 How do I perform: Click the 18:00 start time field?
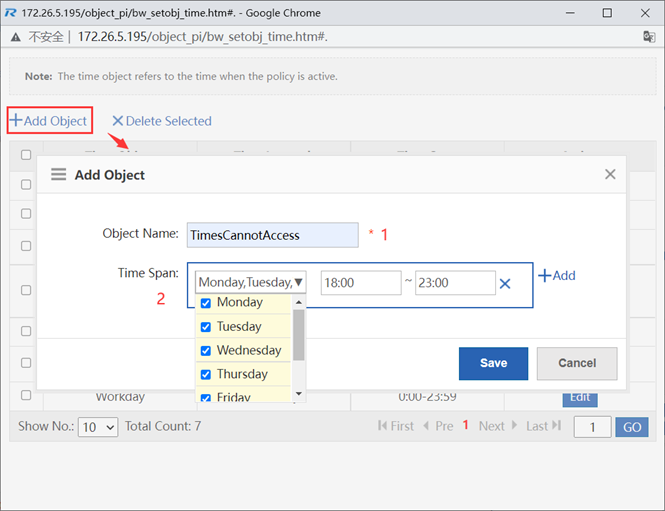coord(360,283)
